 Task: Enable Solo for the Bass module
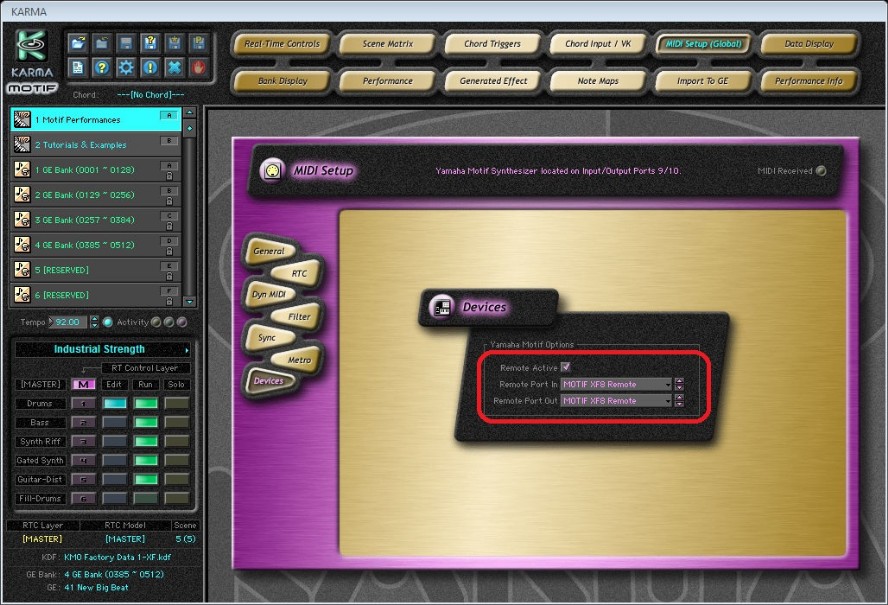point(177,422)
